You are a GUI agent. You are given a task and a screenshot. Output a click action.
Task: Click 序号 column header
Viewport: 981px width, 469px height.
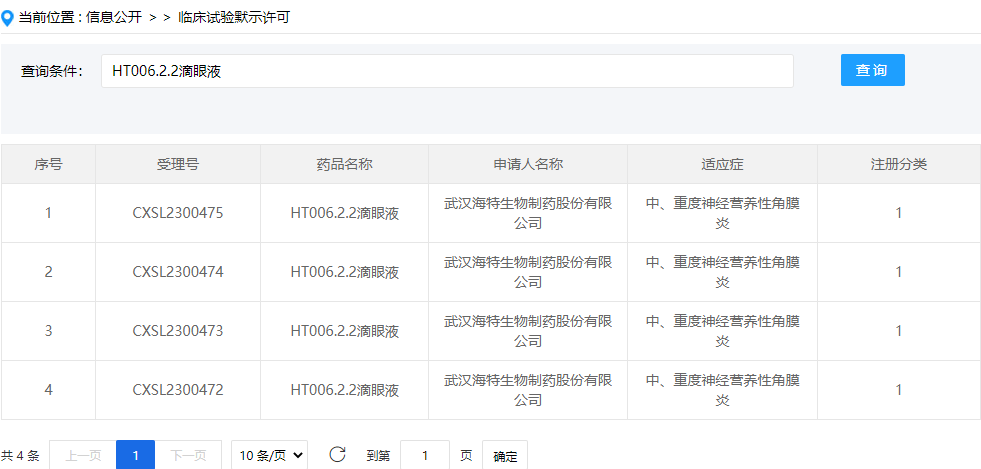click(x=48, y=164)
